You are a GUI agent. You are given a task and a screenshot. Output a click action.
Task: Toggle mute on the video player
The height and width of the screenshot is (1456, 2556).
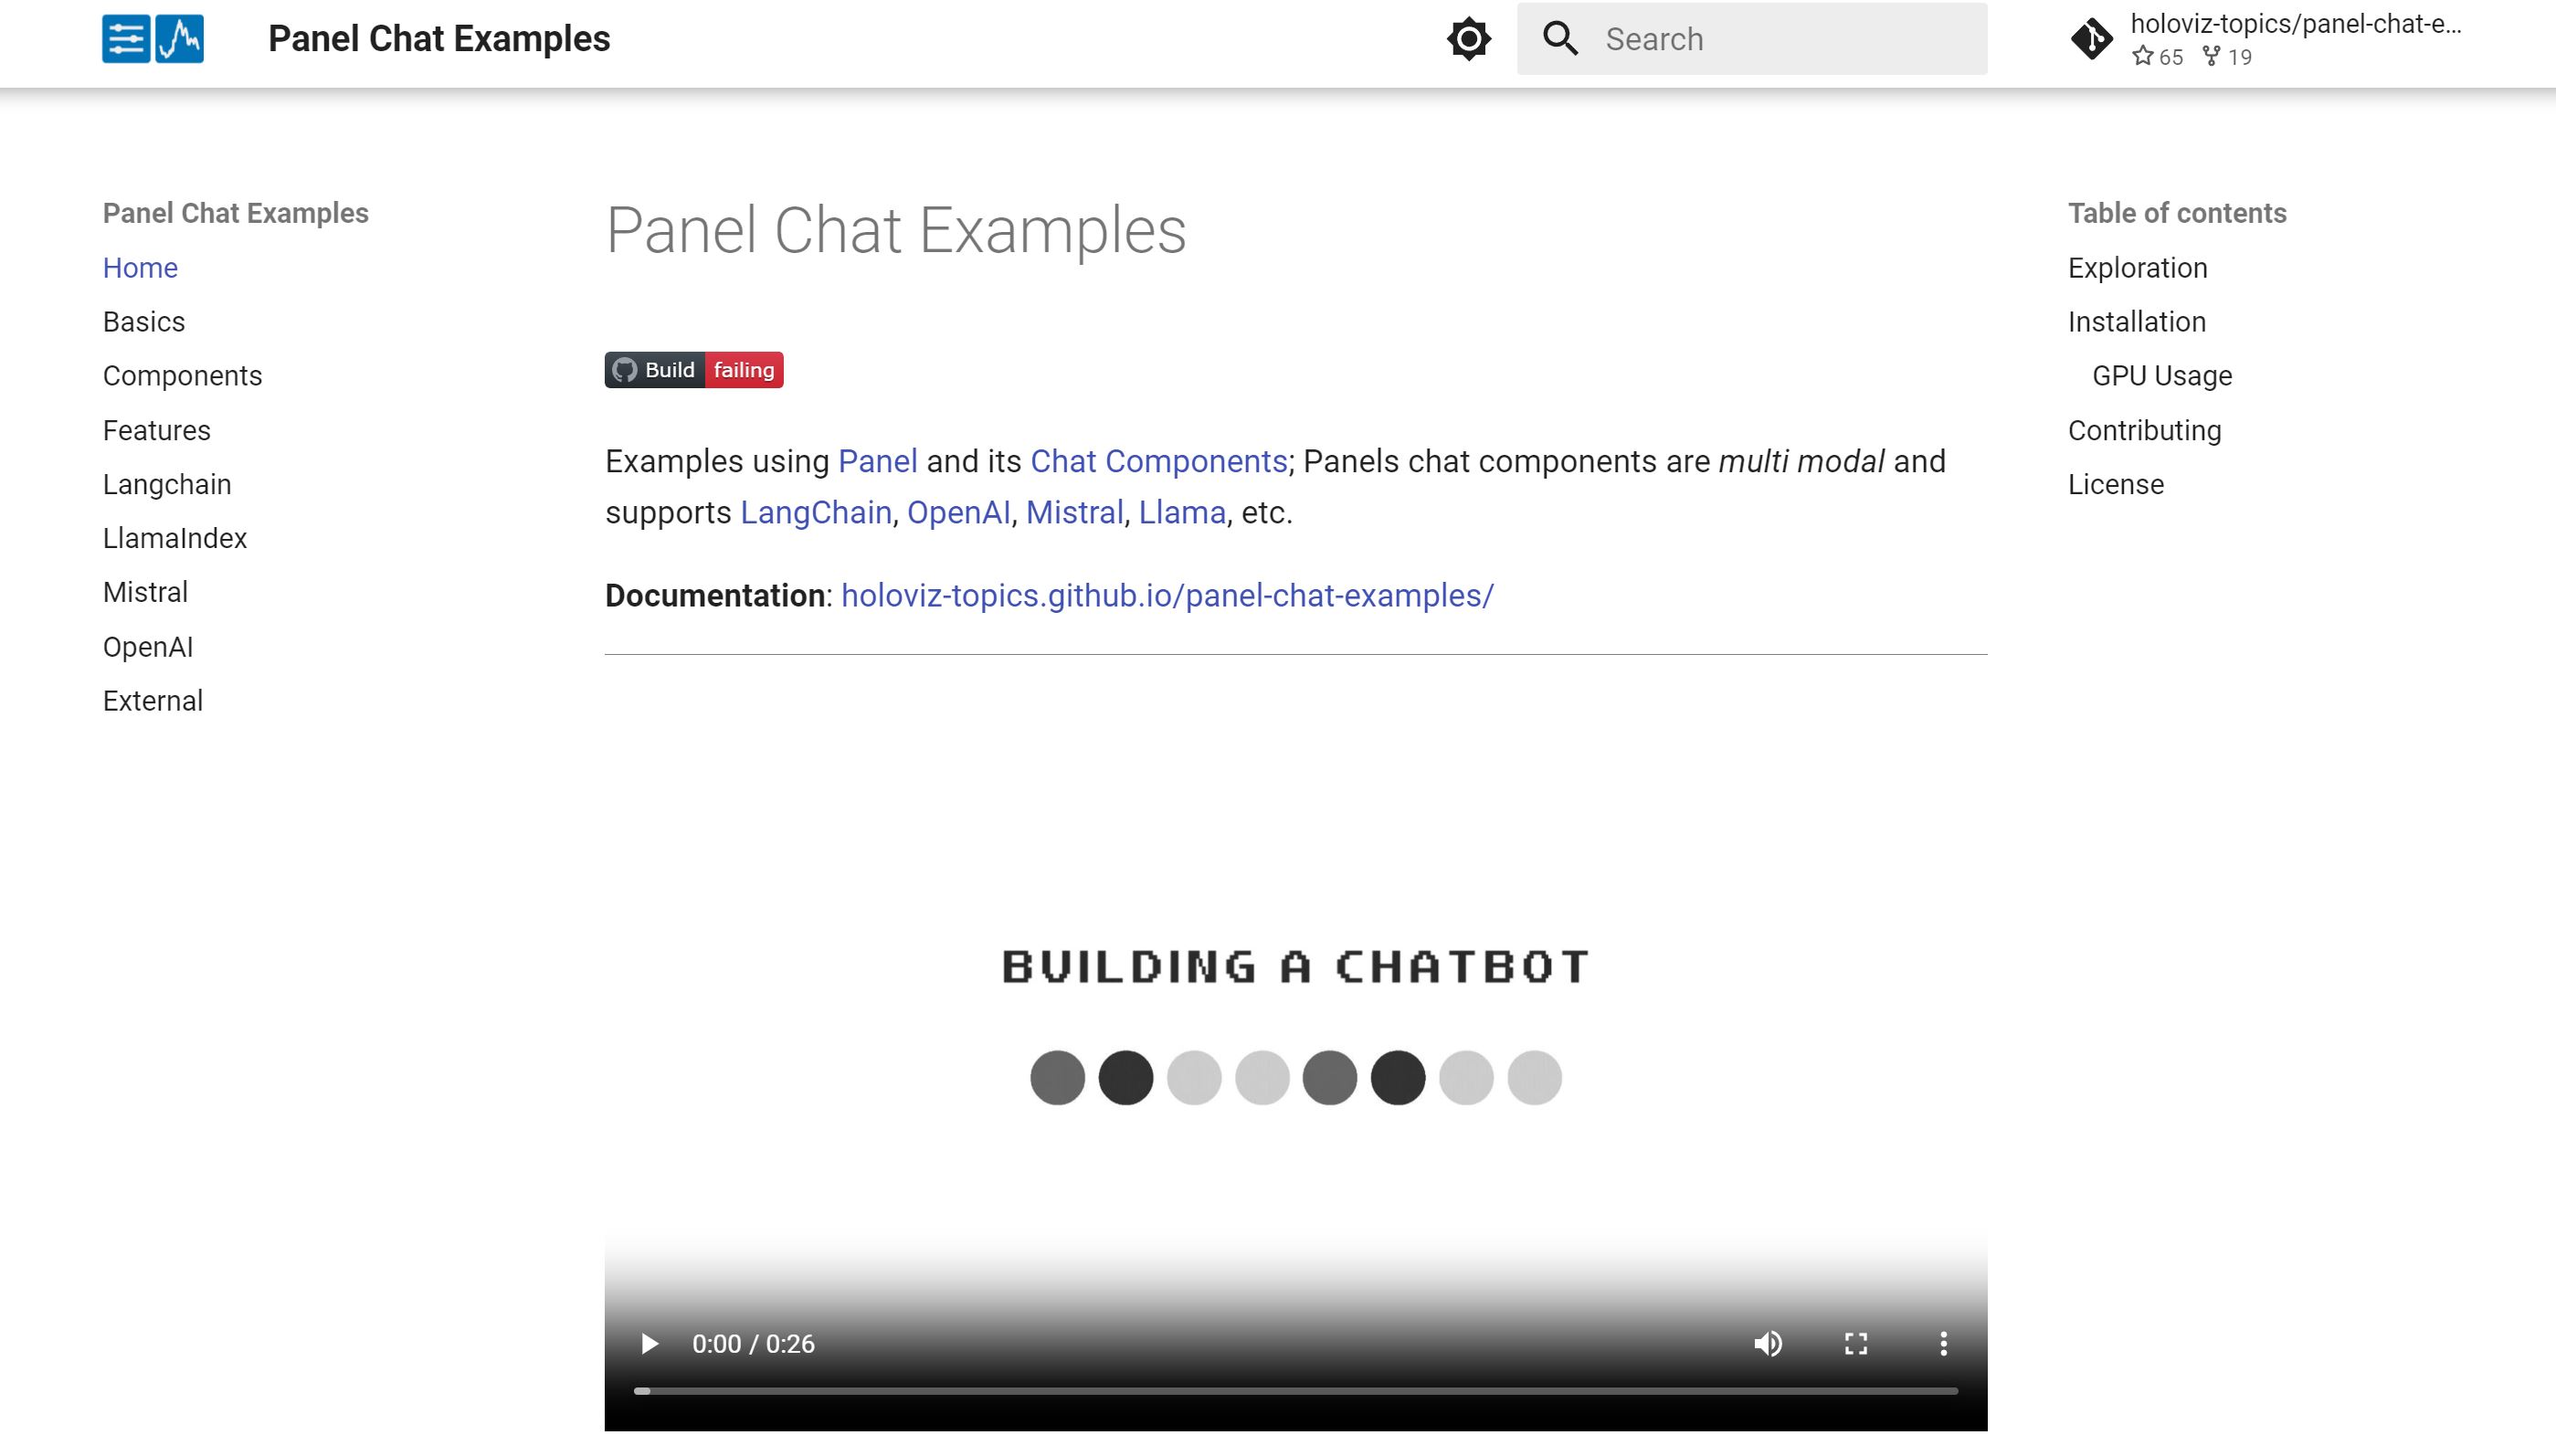coord(1768,1344)
